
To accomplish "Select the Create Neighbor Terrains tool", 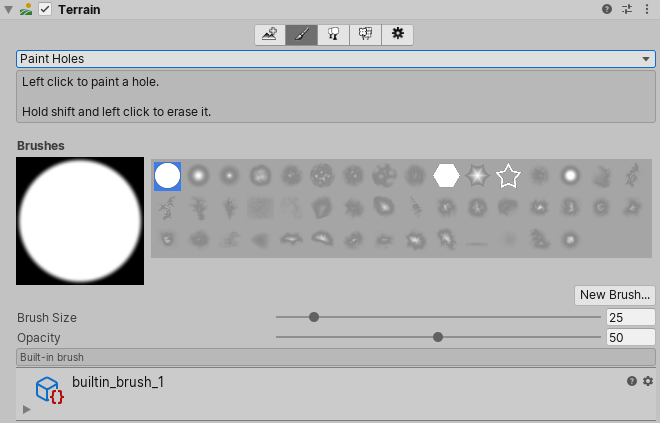I will [x=270, y=34].
